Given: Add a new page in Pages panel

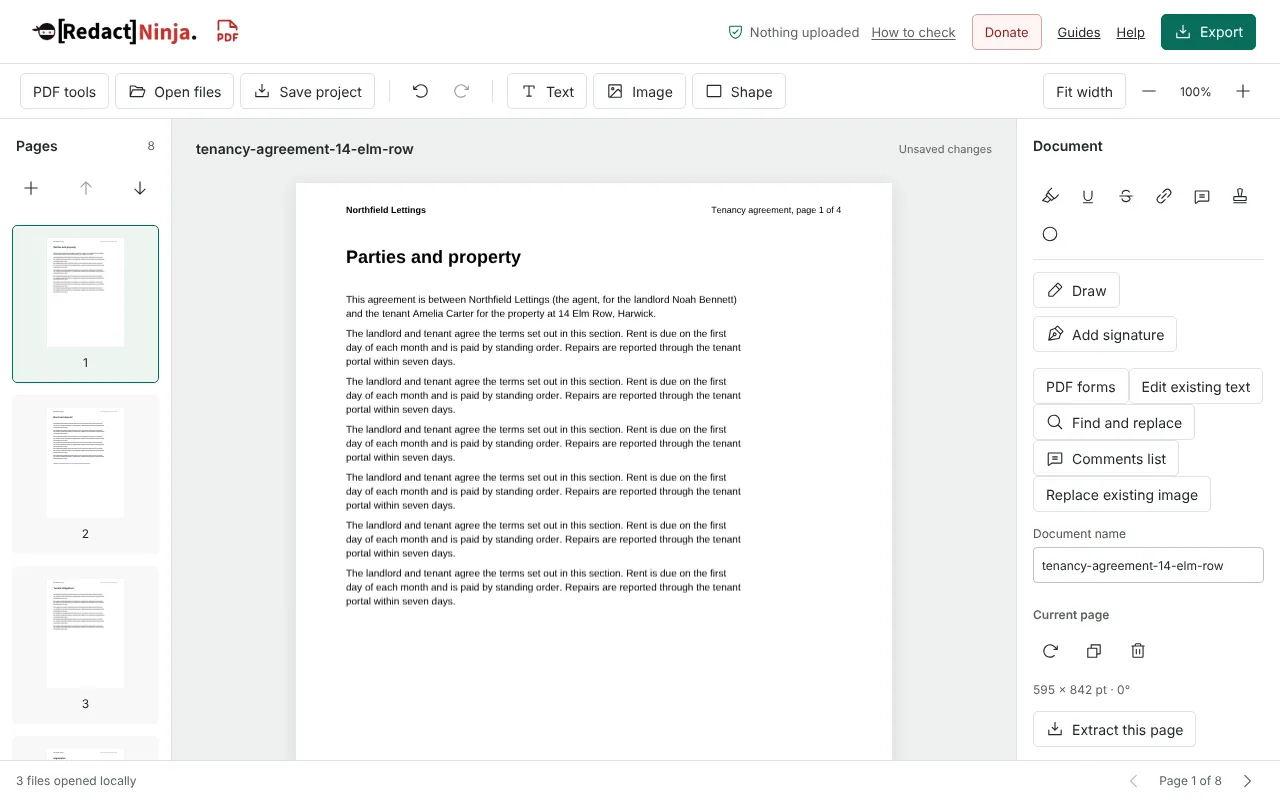Looking at the screenshot, I should (31, 188).
